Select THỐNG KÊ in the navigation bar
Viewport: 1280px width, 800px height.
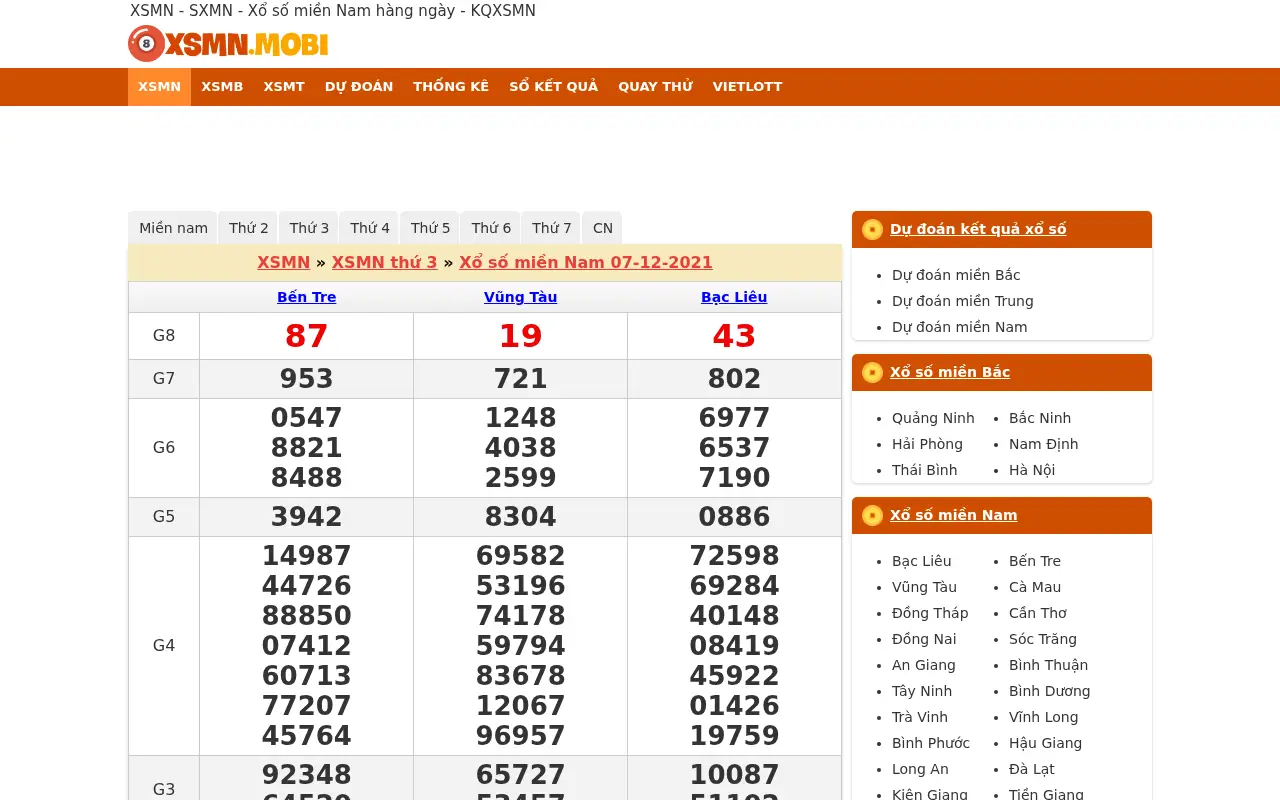click(451, 87)
